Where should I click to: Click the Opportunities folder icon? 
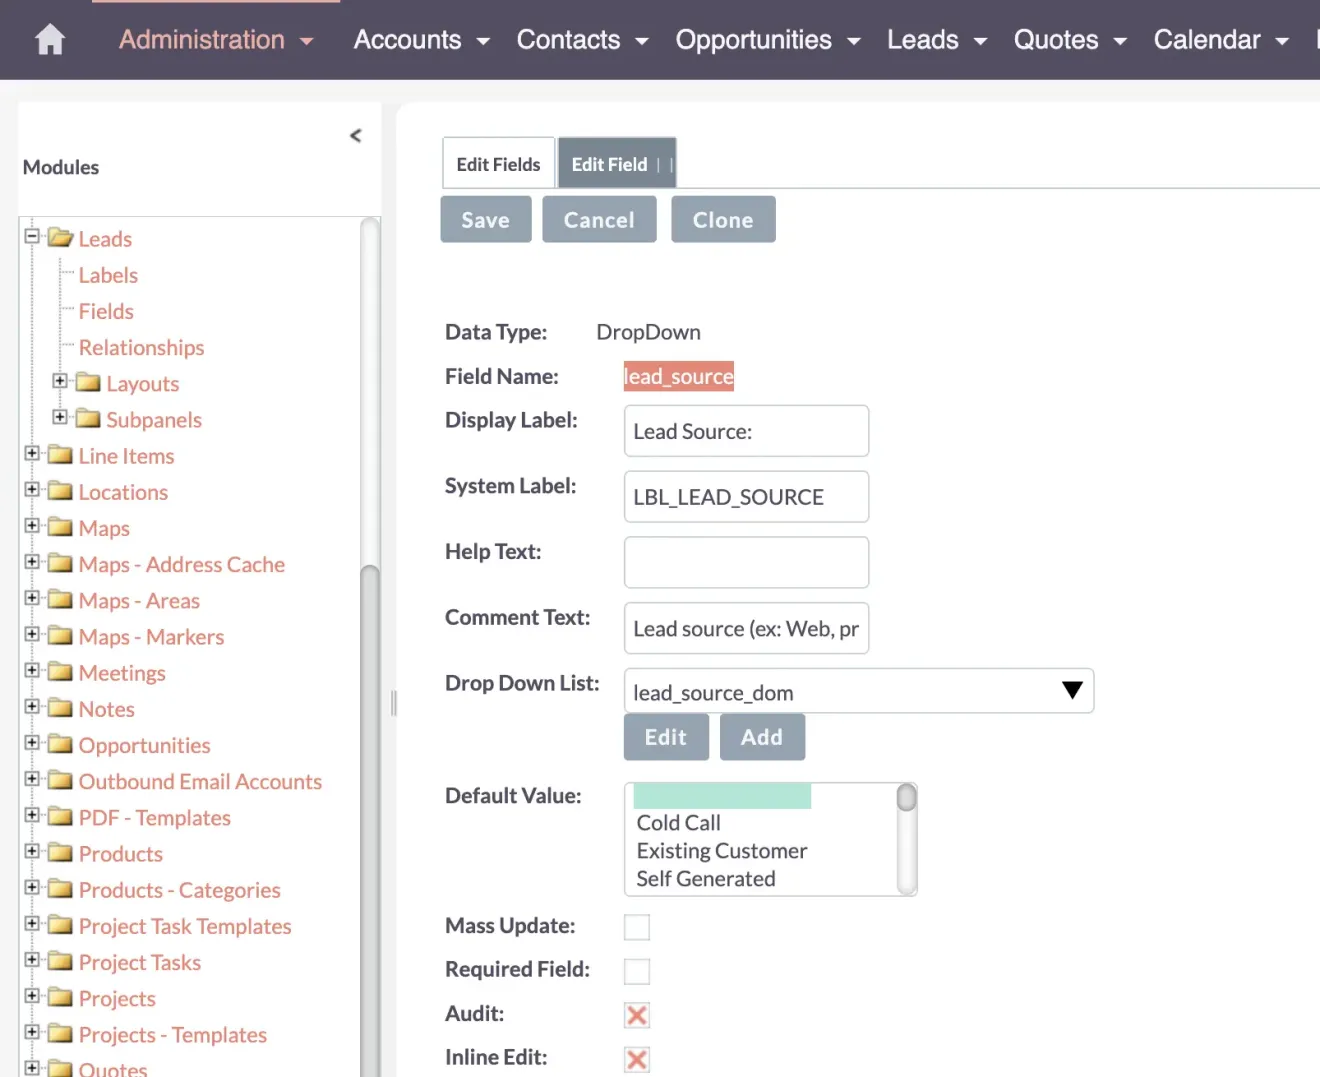pyautogui.click(x=60, y=745)
